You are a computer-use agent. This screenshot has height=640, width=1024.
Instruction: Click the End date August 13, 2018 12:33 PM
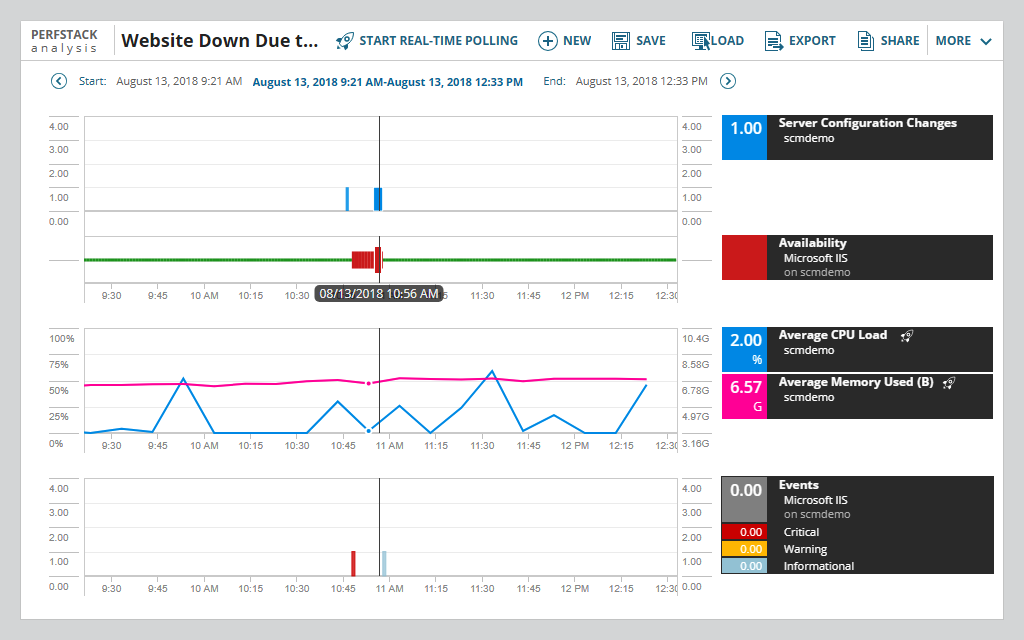coord(643,81)
